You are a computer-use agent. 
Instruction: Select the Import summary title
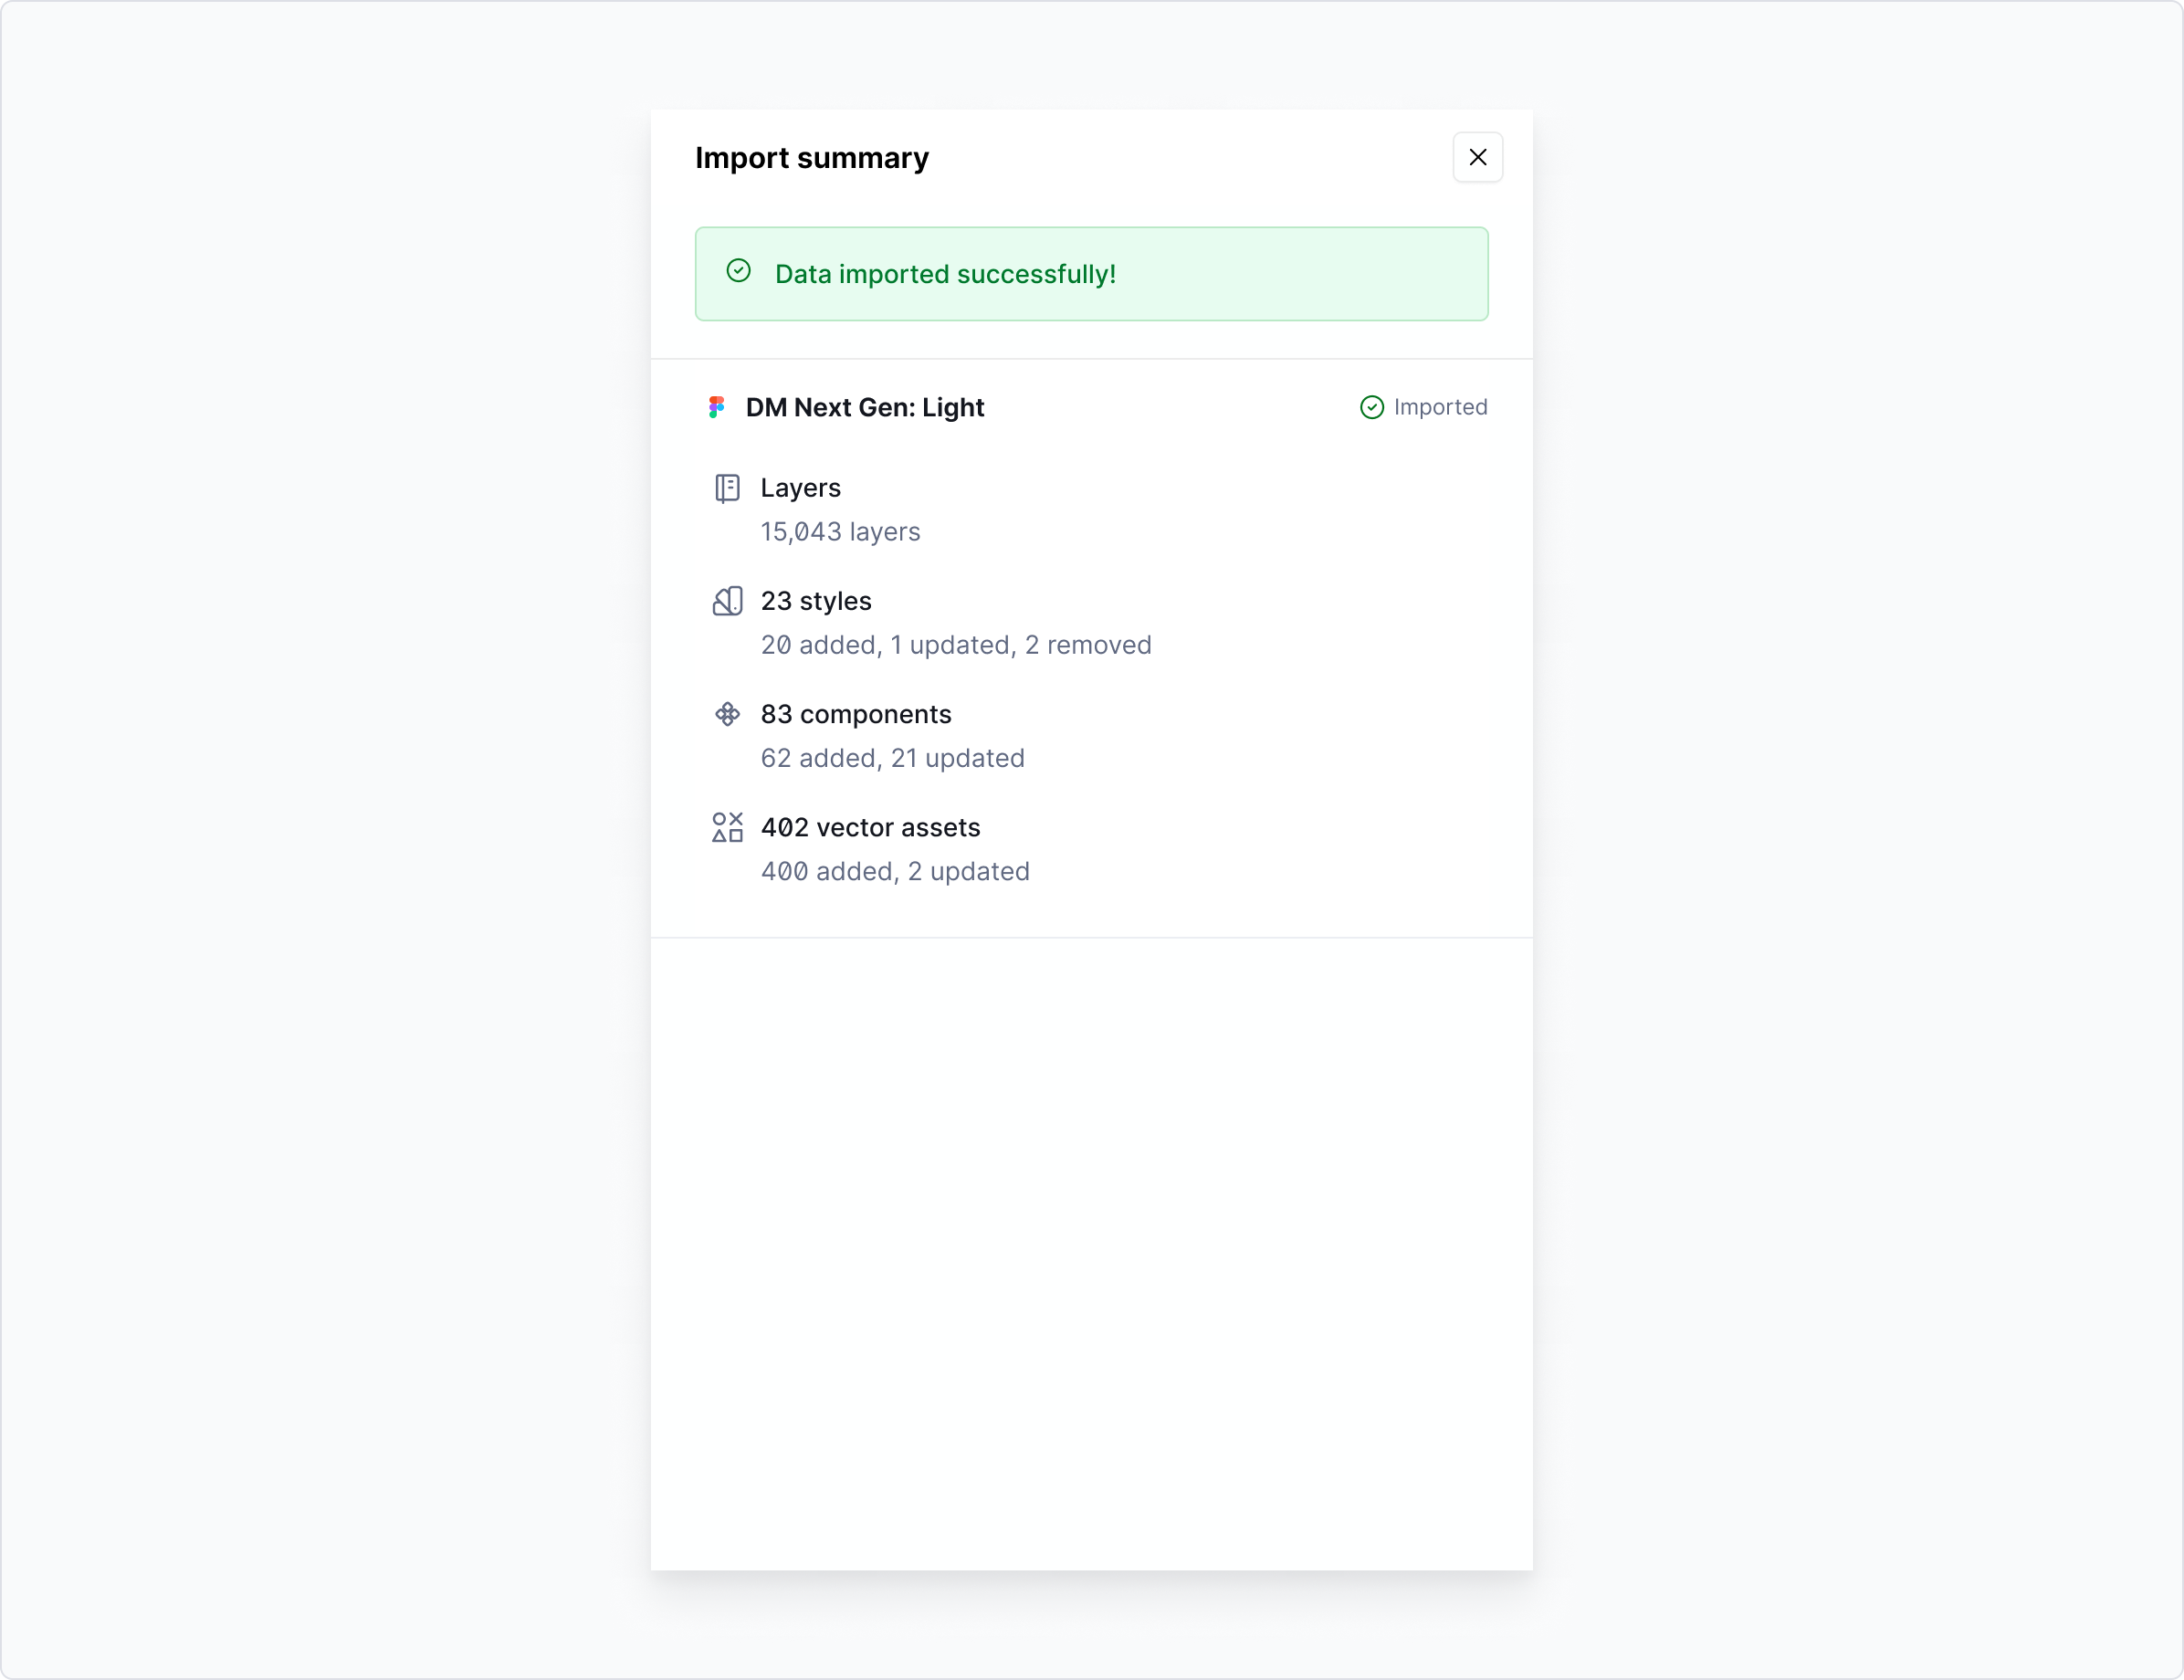pos(812,157)
